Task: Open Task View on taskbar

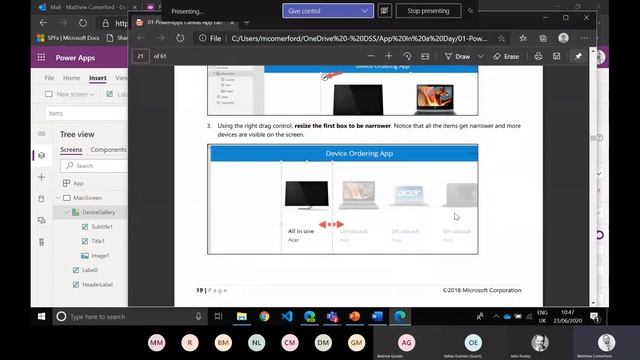Action: 219,316
